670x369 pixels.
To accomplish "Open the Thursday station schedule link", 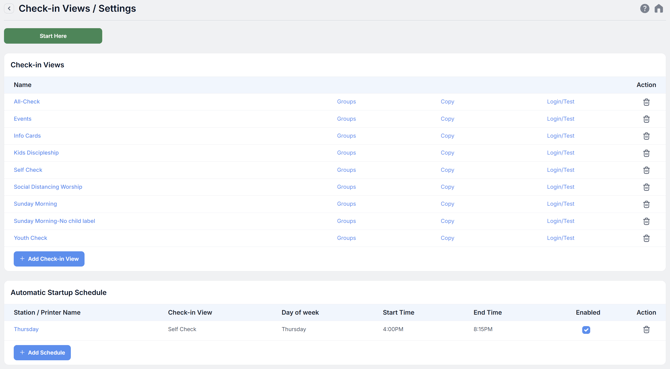I will 26,329.
